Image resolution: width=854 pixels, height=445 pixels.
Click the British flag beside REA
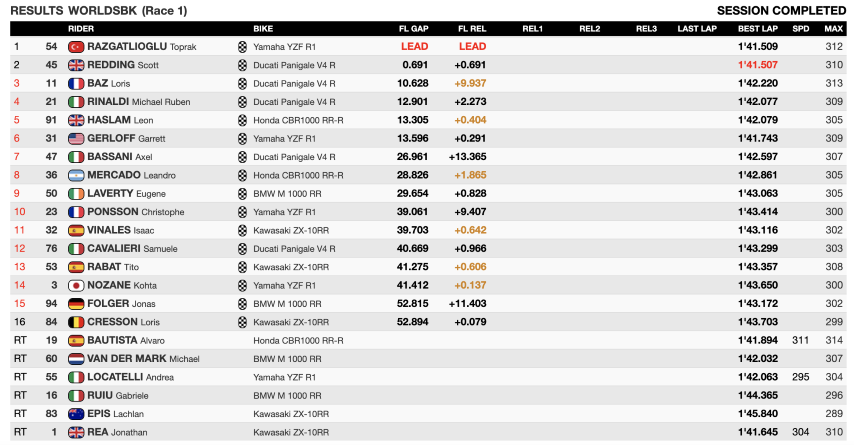(x=76, y=432)
